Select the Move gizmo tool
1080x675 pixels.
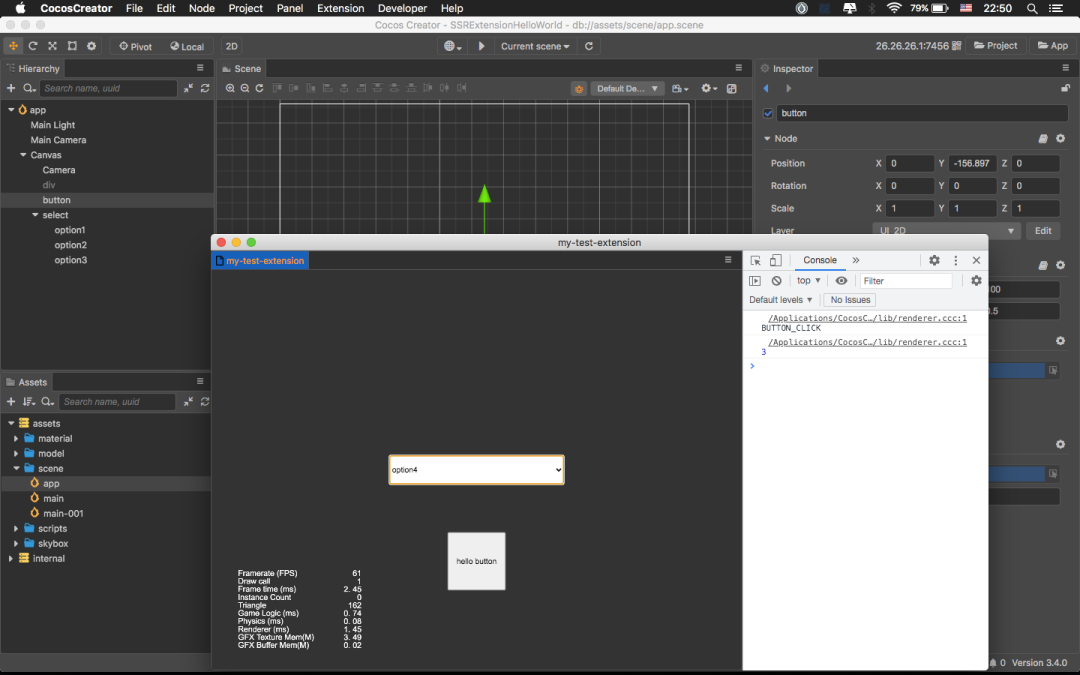[x=13, y=46]
